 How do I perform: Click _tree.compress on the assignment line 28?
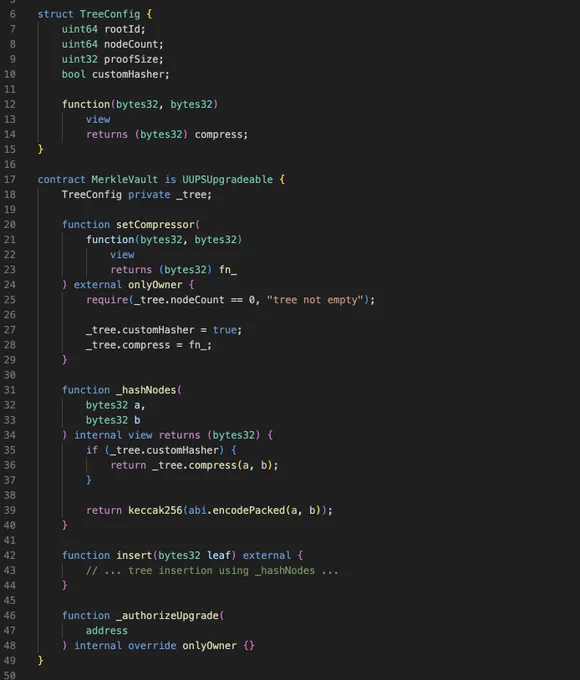pyautogui.click(x=128, y=345)
